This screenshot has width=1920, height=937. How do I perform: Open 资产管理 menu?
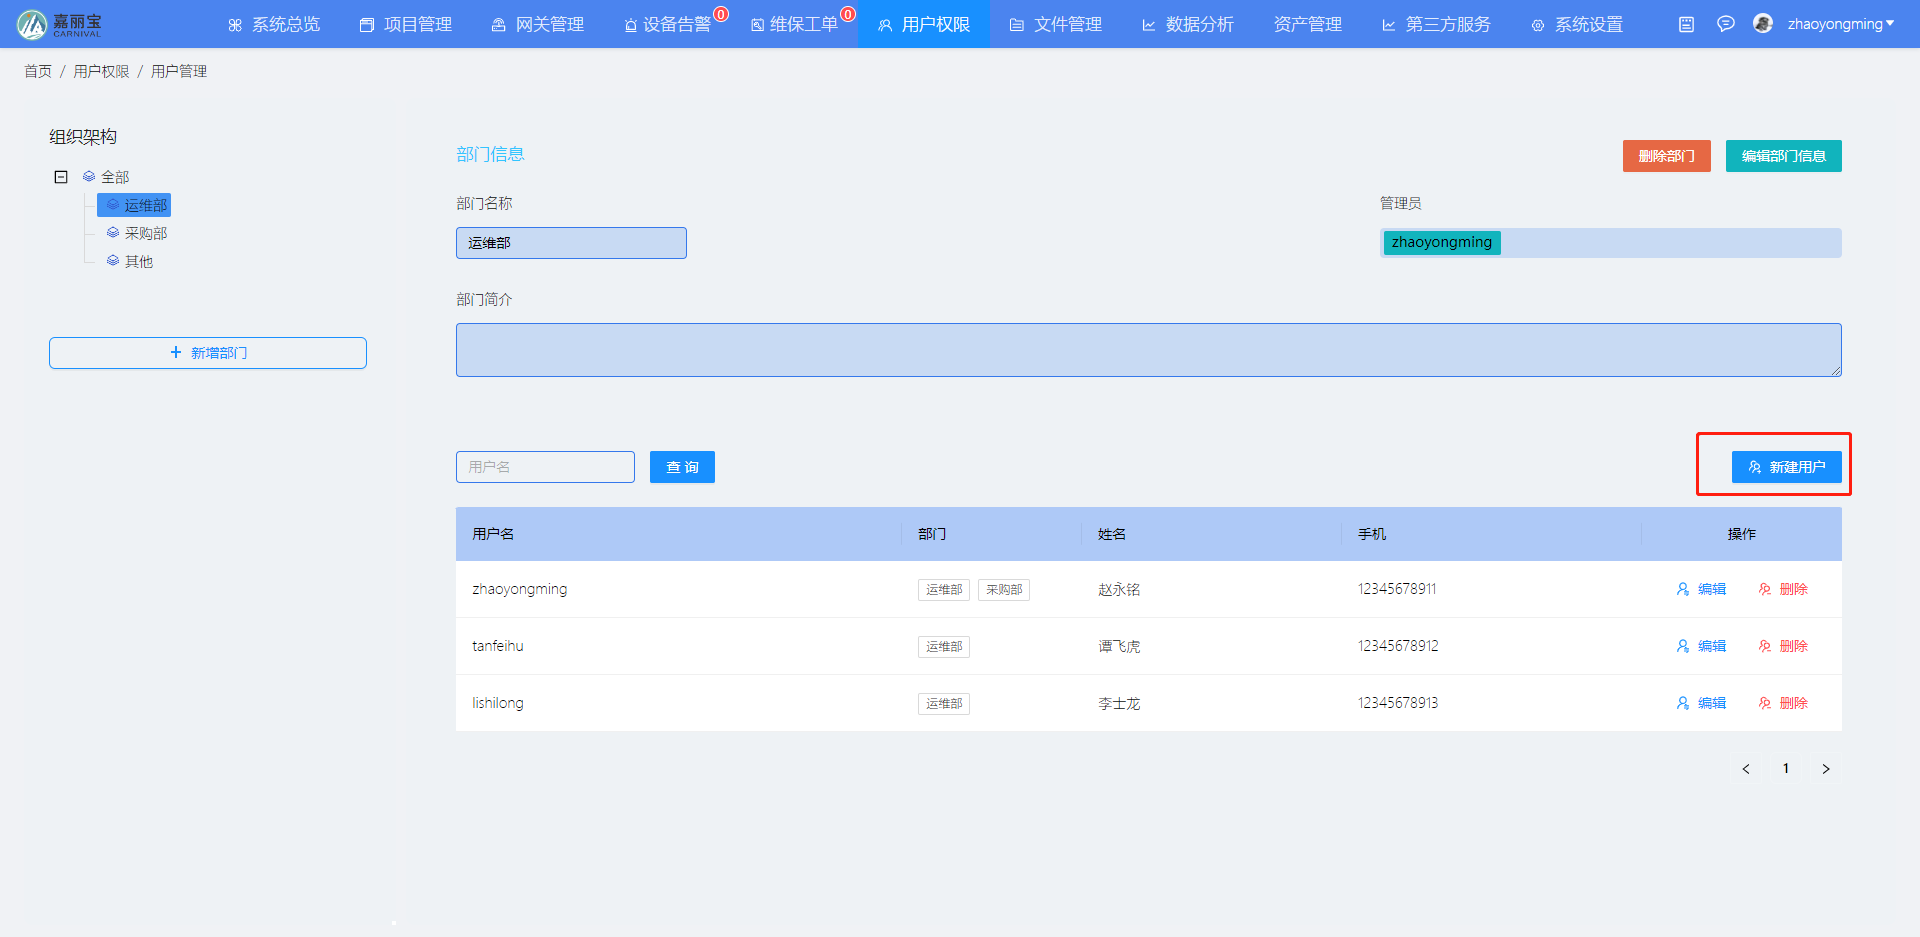click(x=1308, y=24)
